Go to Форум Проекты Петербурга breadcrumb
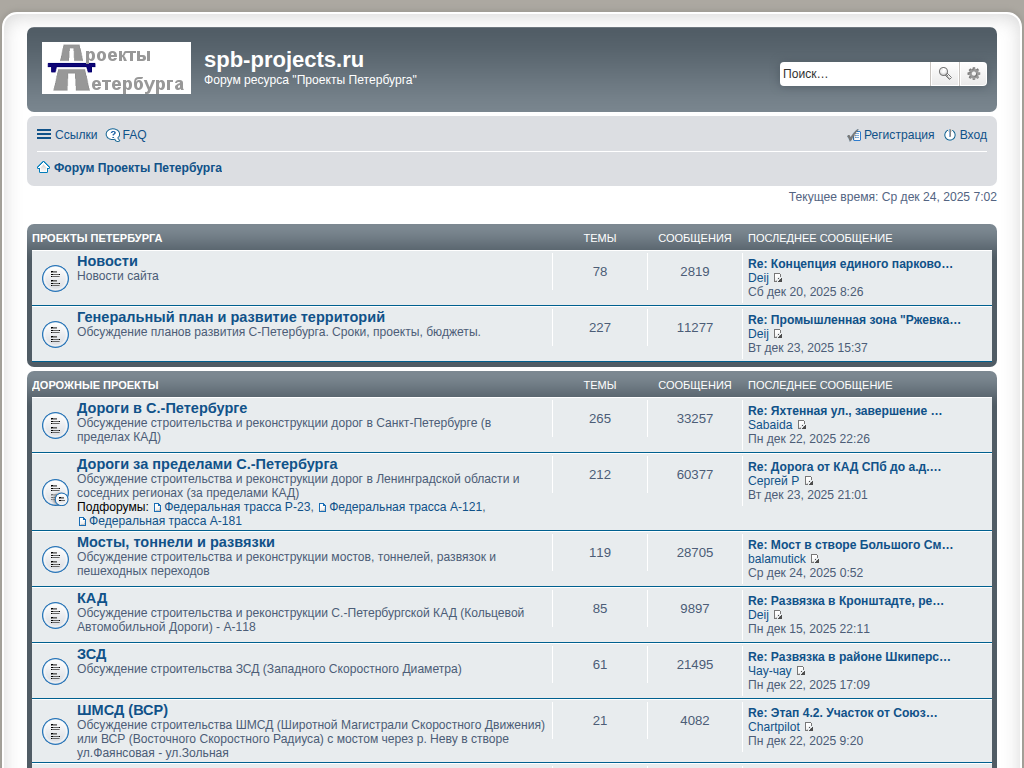This screenshot has height=768, width=1024. [137, 168]
